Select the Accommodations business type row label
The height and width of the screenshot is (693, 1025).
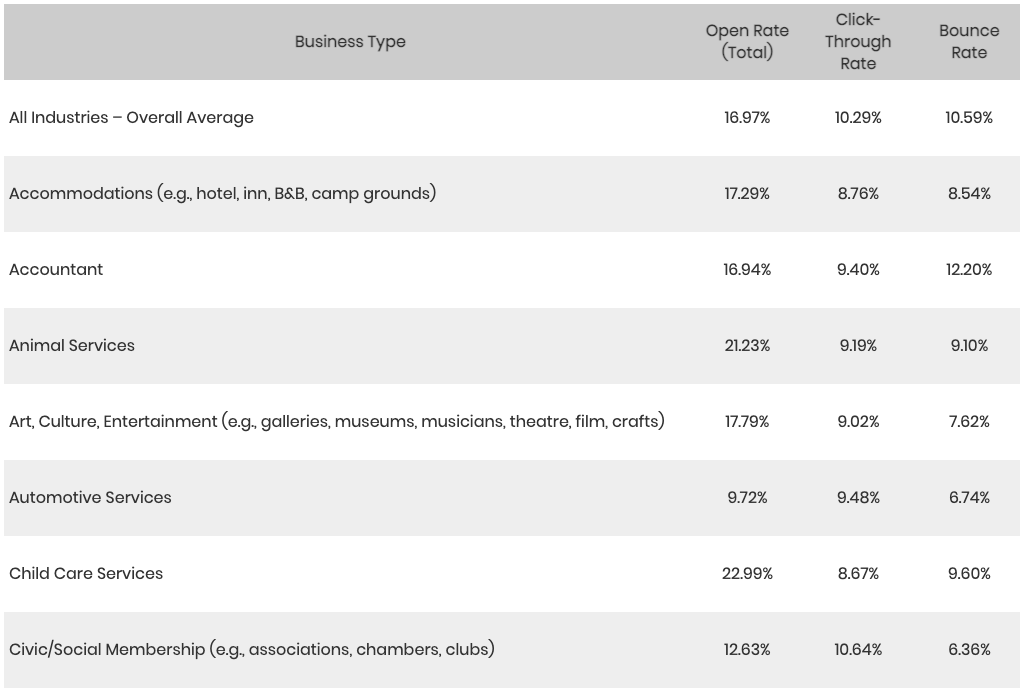222,194
